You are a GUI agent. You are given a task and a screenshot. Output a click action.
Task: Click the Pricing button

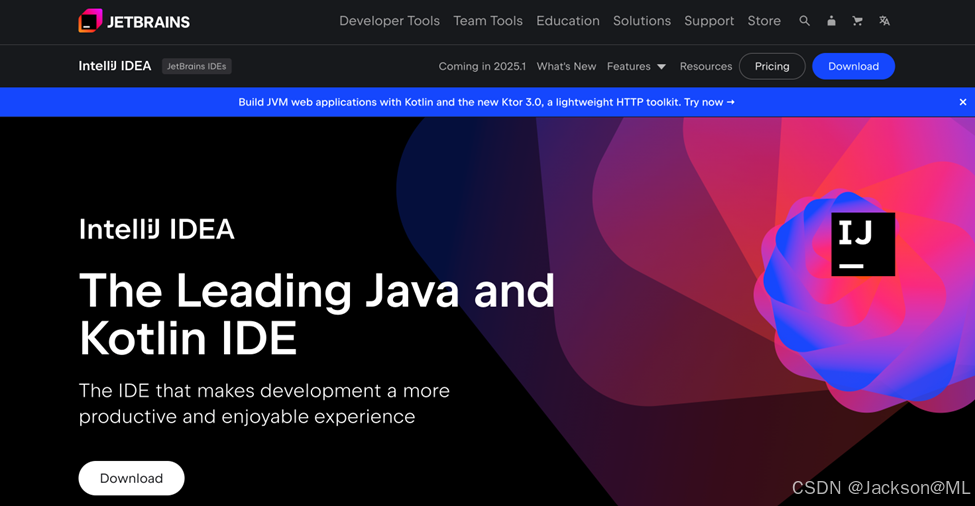772,66
